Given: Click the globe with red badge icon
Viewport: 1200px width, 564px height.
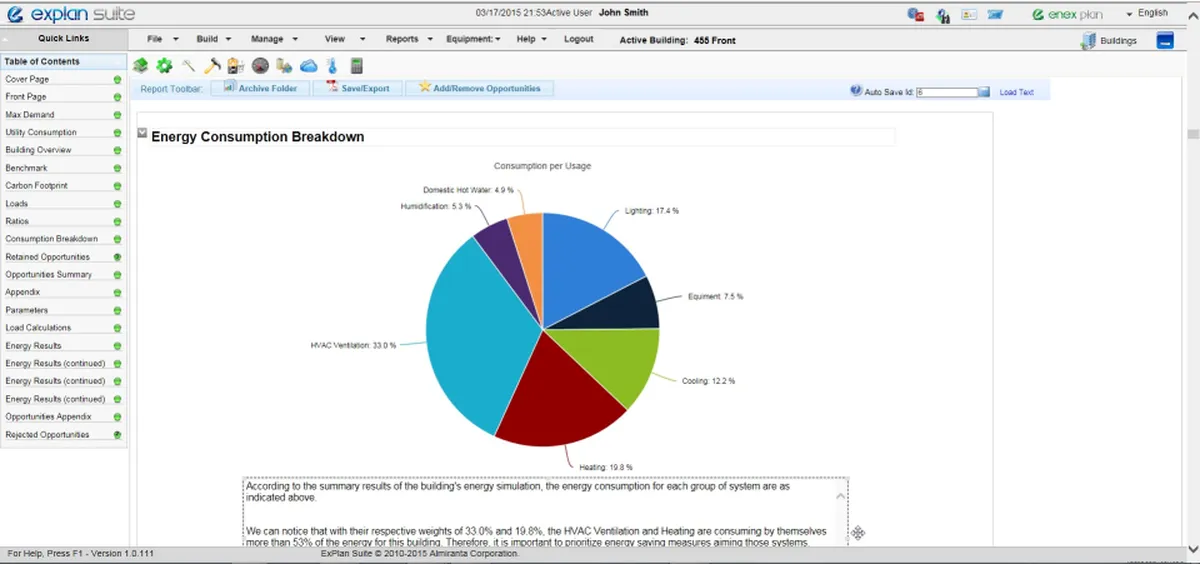Looking at the screenshot, I should coord(915,14).
